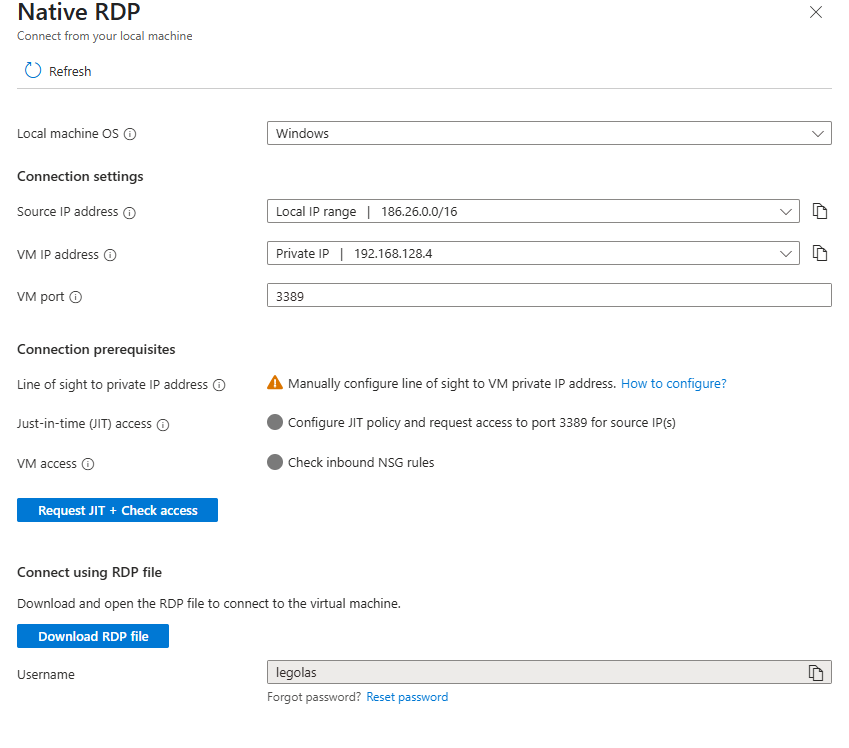Screen dimensions: 849x748
Task: Click the Refresh icon
Action: coord(33,71)
